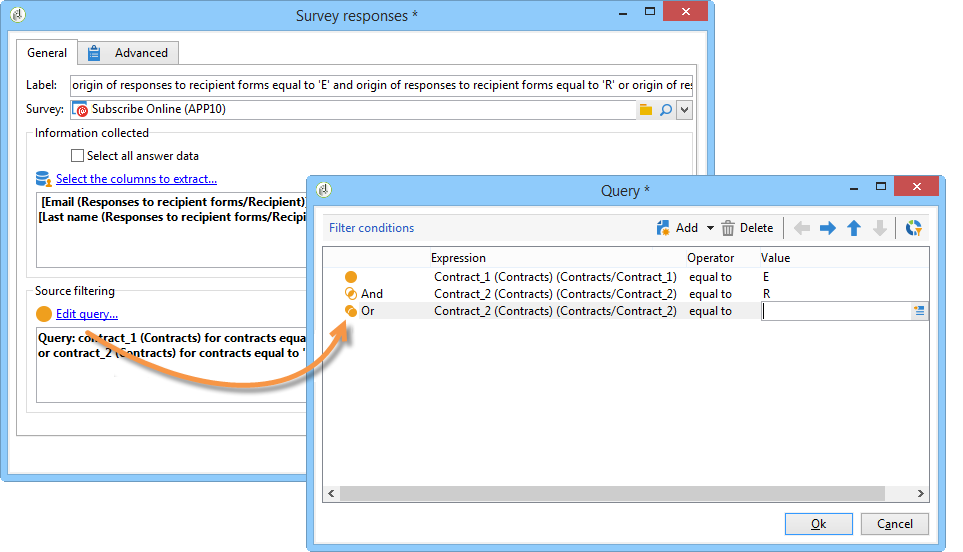This screenshot has height=552, width=963.
Task: Expand the Survey field dropdown arrow
Action: (685, 110)
